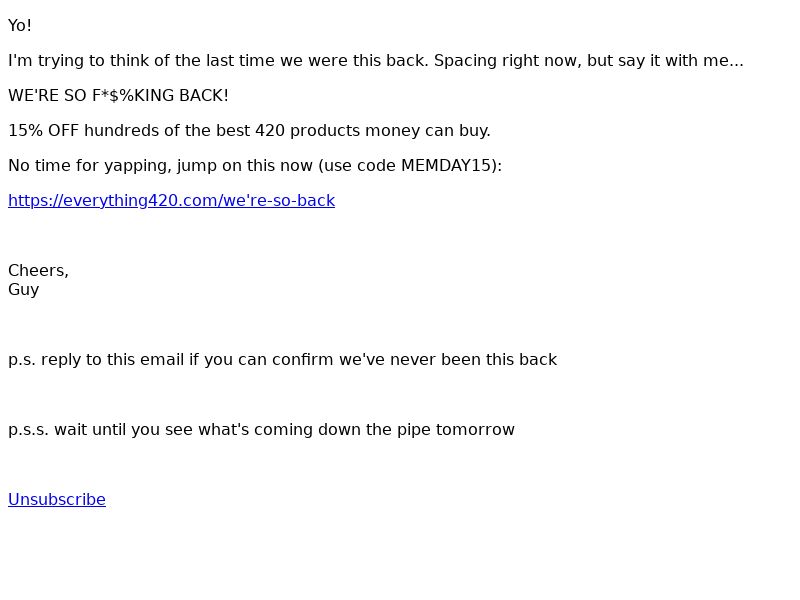The image size is (800, 600).
Task: Click the "Yo!" greeting text
Action: (20, 26)
